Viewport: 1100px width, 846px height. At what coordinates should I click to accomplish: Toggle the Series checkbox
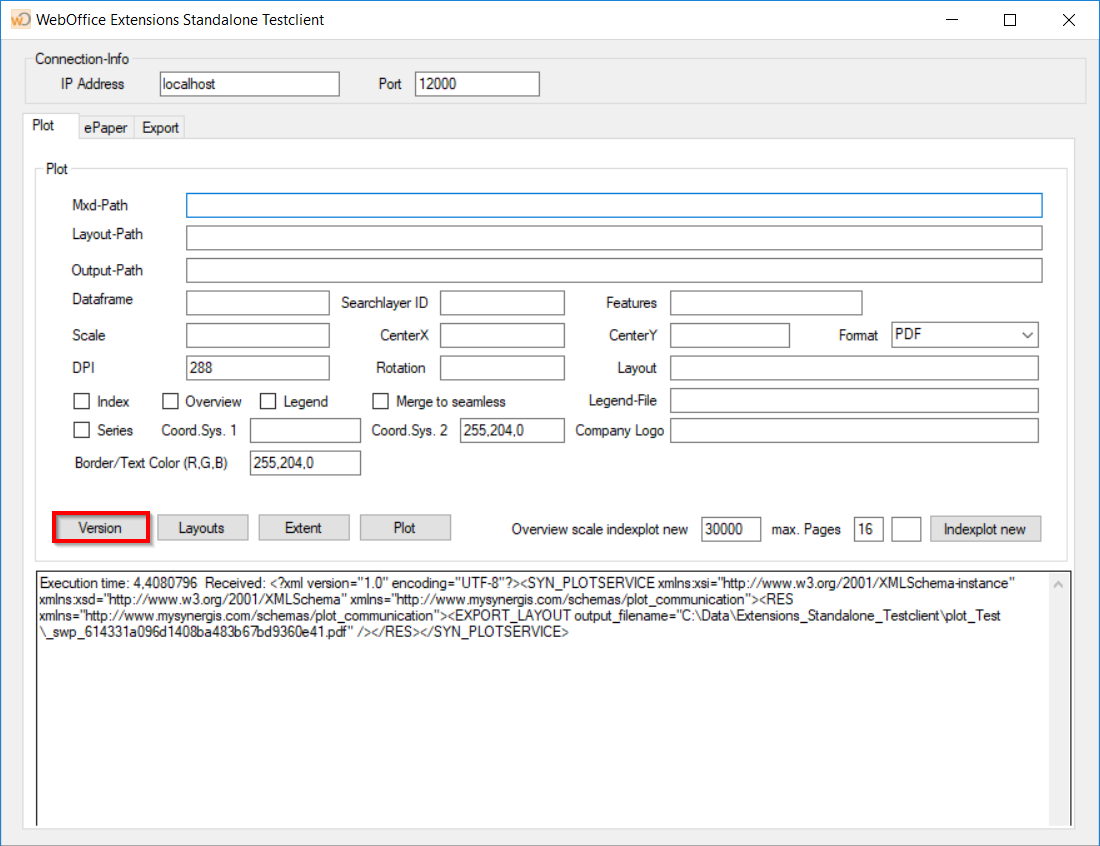[x=82, y=430]
